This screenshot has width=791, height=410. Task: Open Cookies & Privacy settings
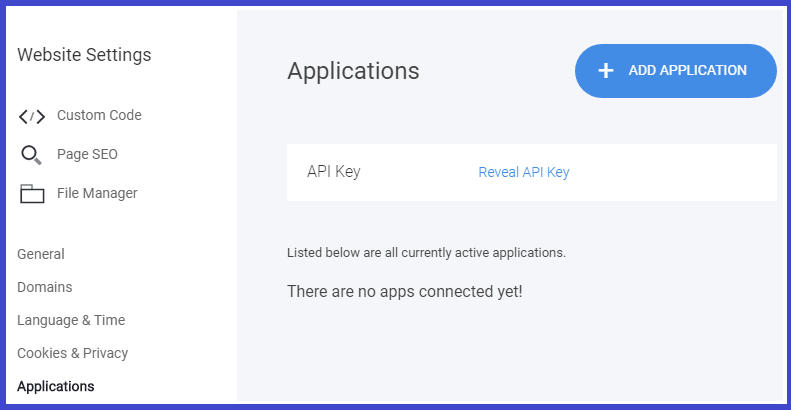point(73,354)
